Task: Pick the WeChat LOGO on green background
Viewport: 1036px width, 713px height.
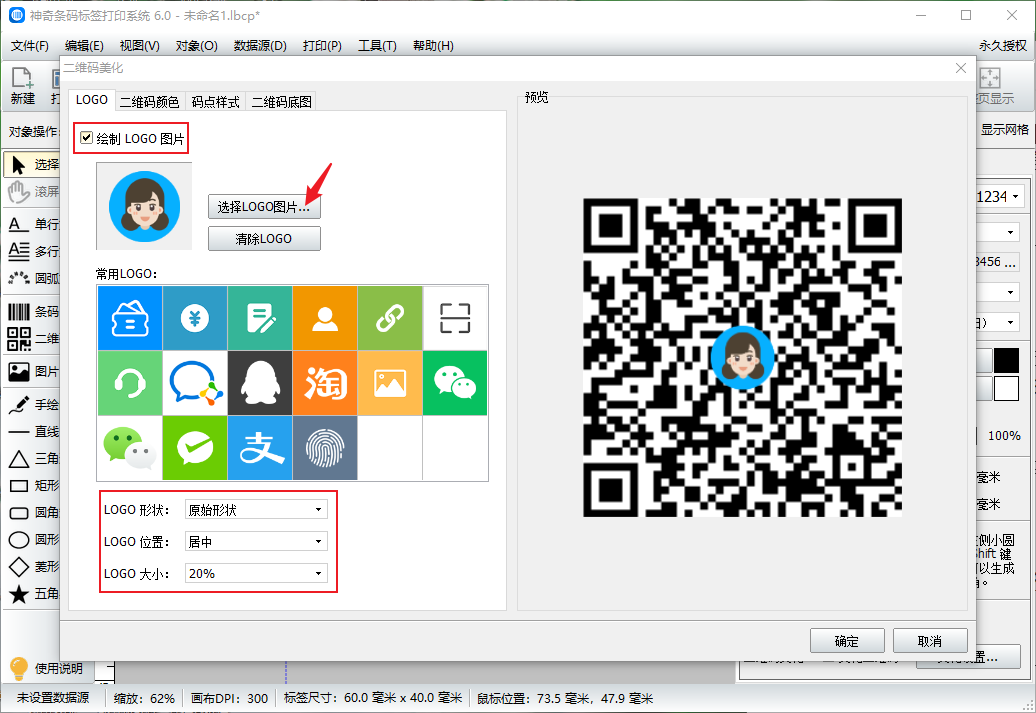Action: [x=455, y=383]
